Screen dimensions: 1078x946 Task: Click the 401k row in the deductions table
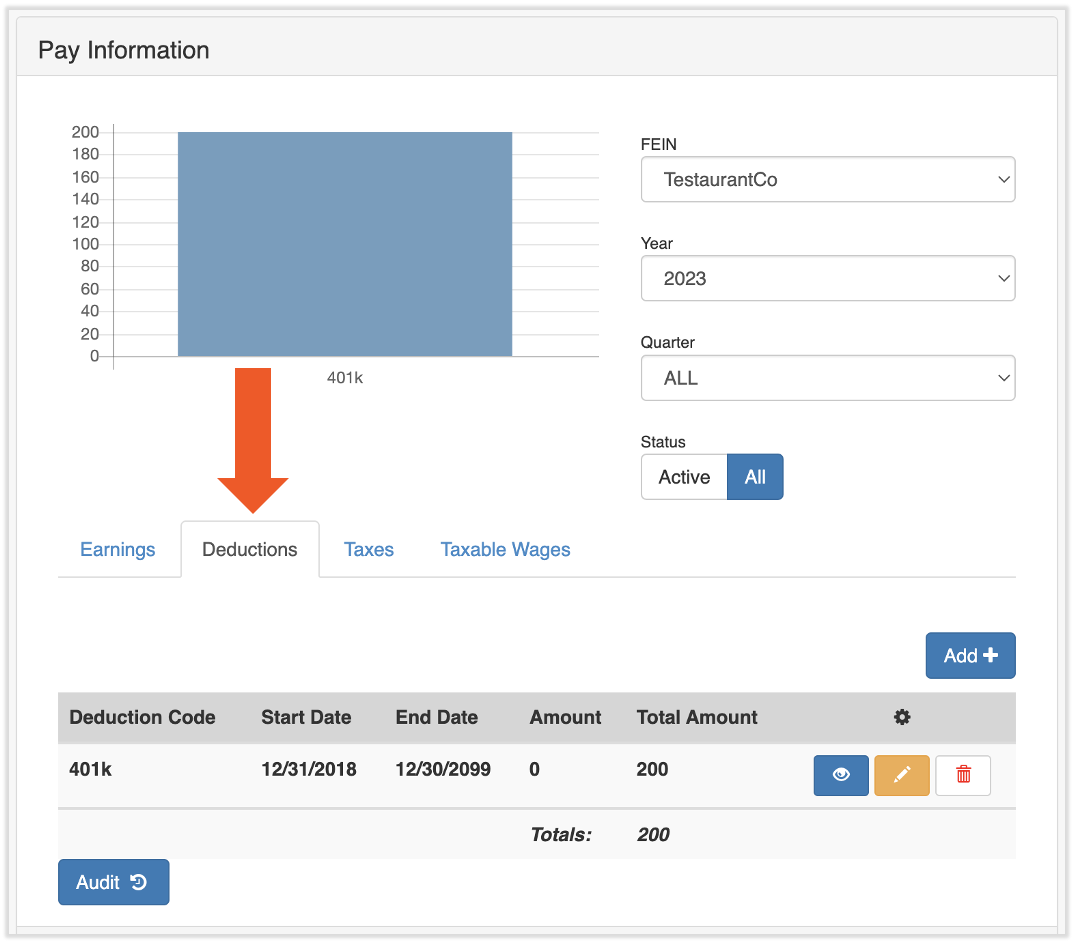pyautogui.click(x=400, y=770)
